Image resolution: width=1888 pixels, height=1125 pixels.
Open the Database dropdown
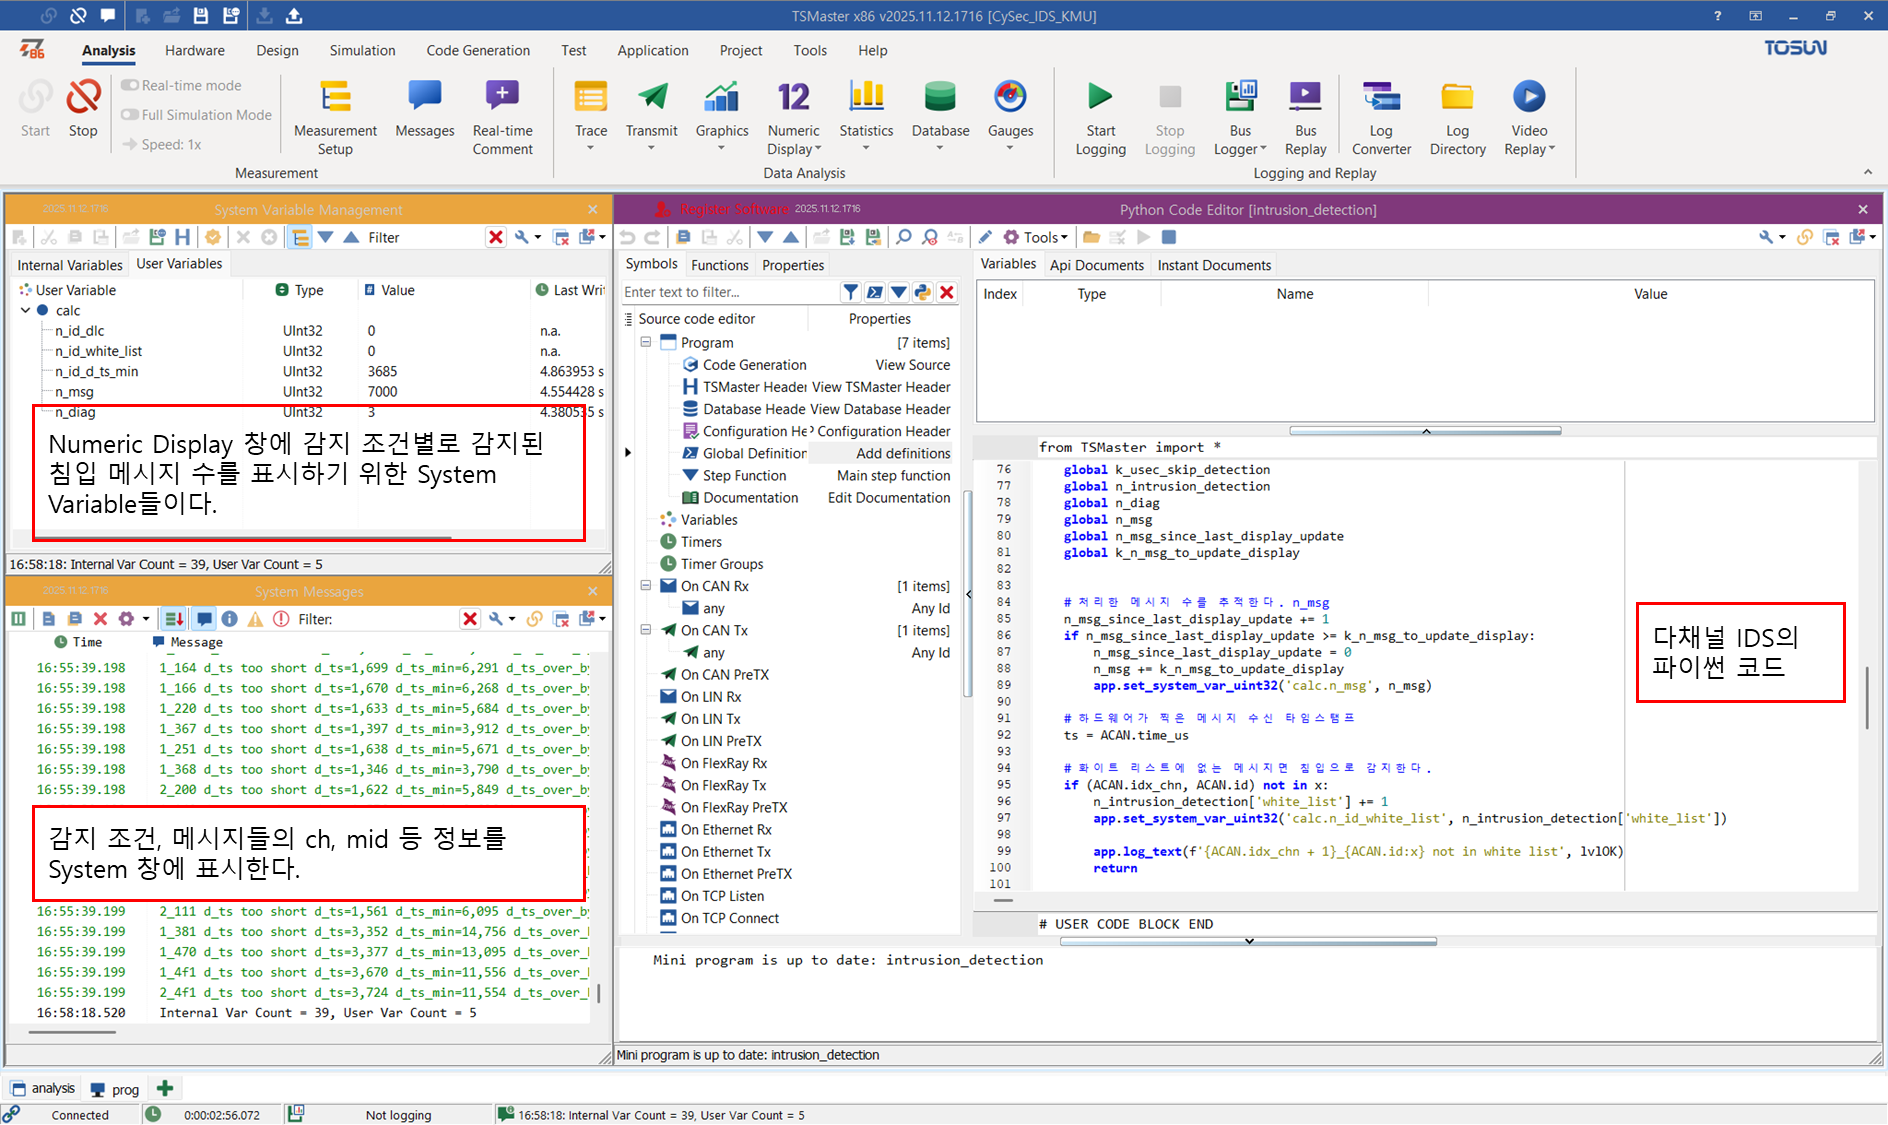(x=940, y=148)
